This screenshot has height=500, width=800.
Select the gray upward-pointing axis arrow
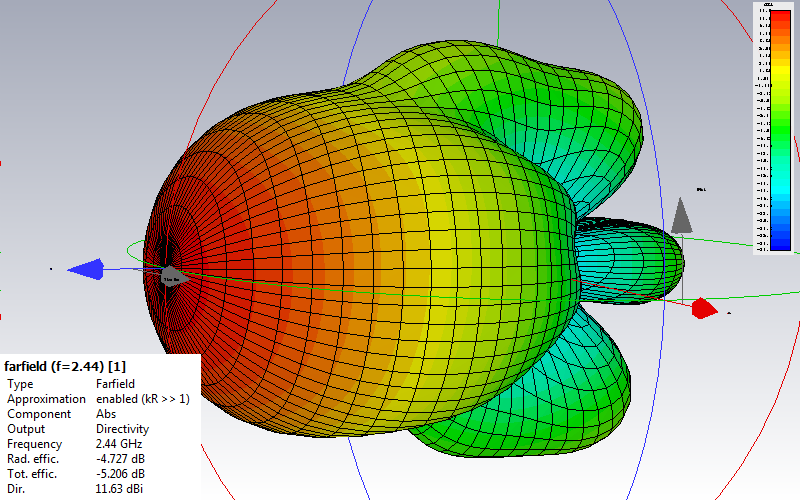(682, 214)
